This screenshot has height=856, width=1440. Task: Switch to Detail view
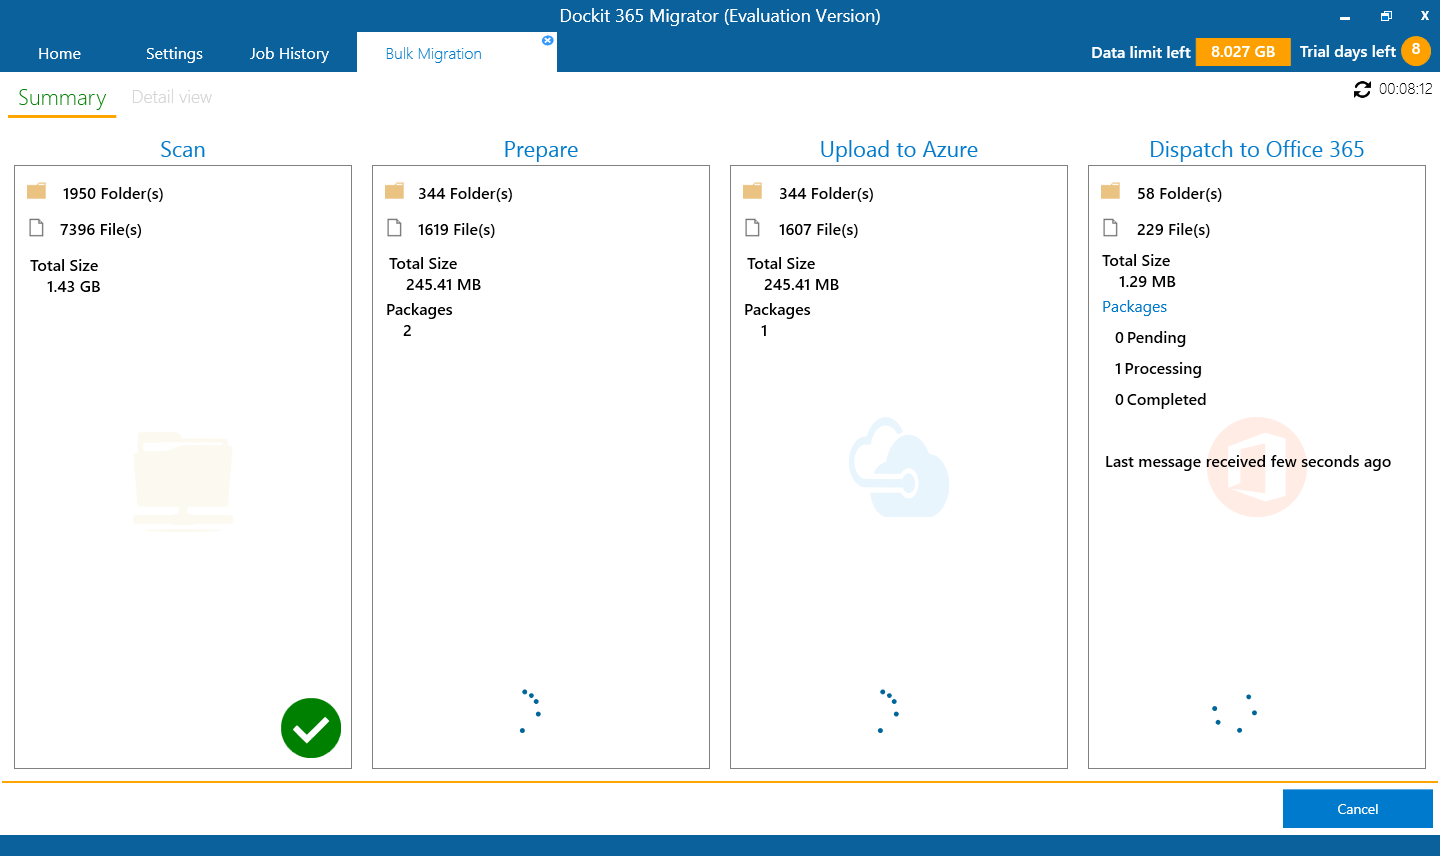tap(172, 97)
